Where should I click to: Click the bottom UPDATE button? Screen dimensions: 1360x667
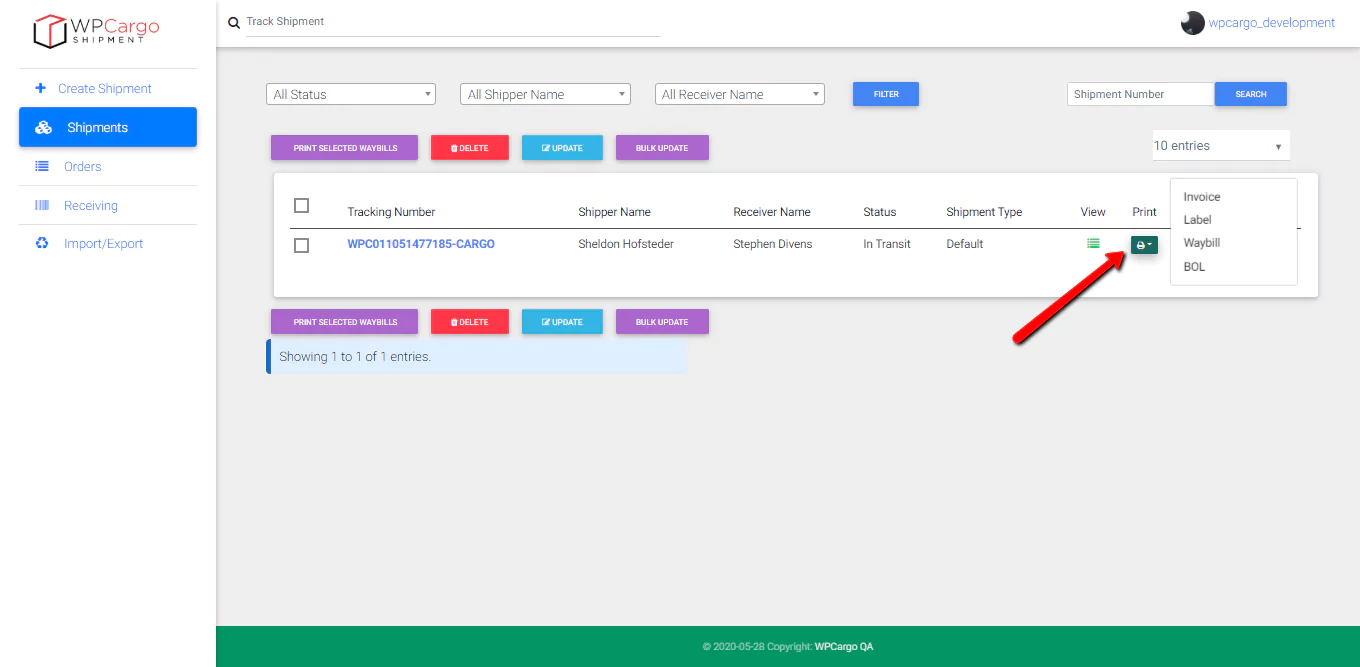562,322
